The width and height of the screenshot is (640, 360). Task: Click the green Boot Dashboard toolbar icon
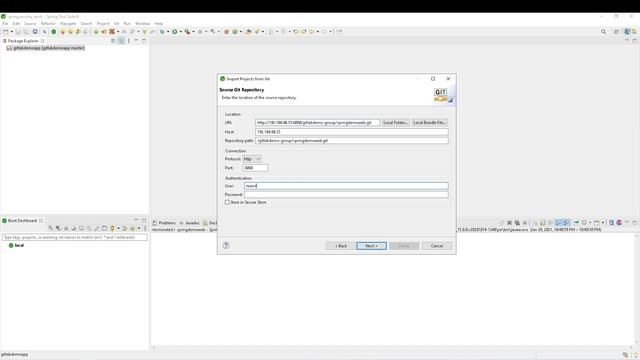click(x=53, y=31)
